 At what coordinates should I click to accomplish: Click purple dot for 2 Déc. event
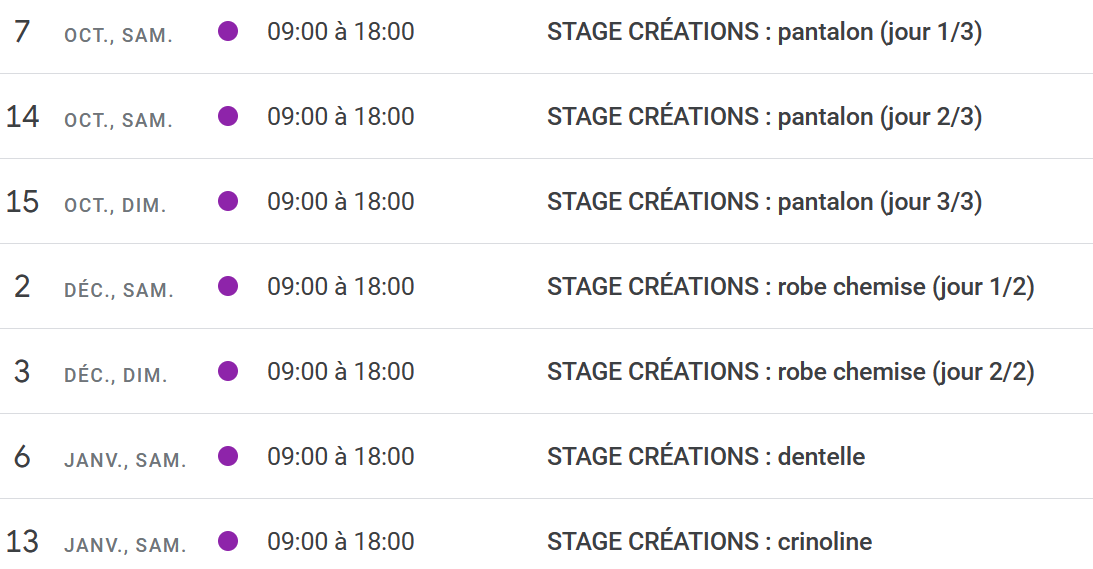[x=228, y=287]
